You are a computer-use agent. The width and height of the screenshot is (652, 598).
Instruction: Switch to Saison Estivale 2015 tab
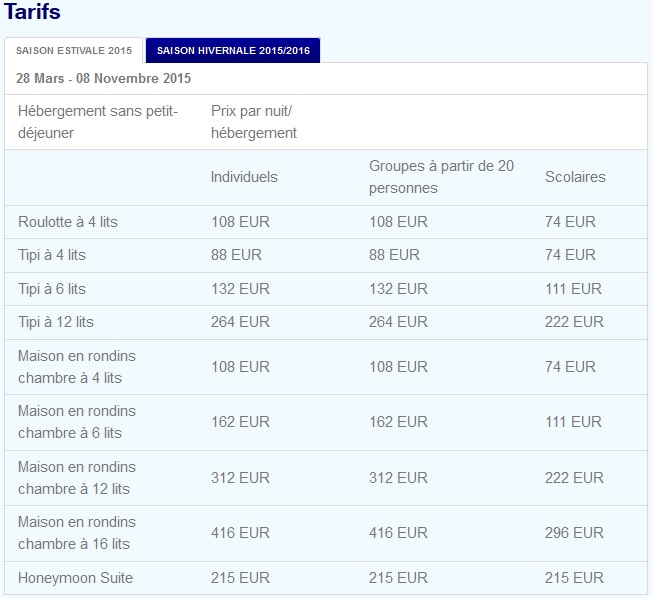pos(74,50)
